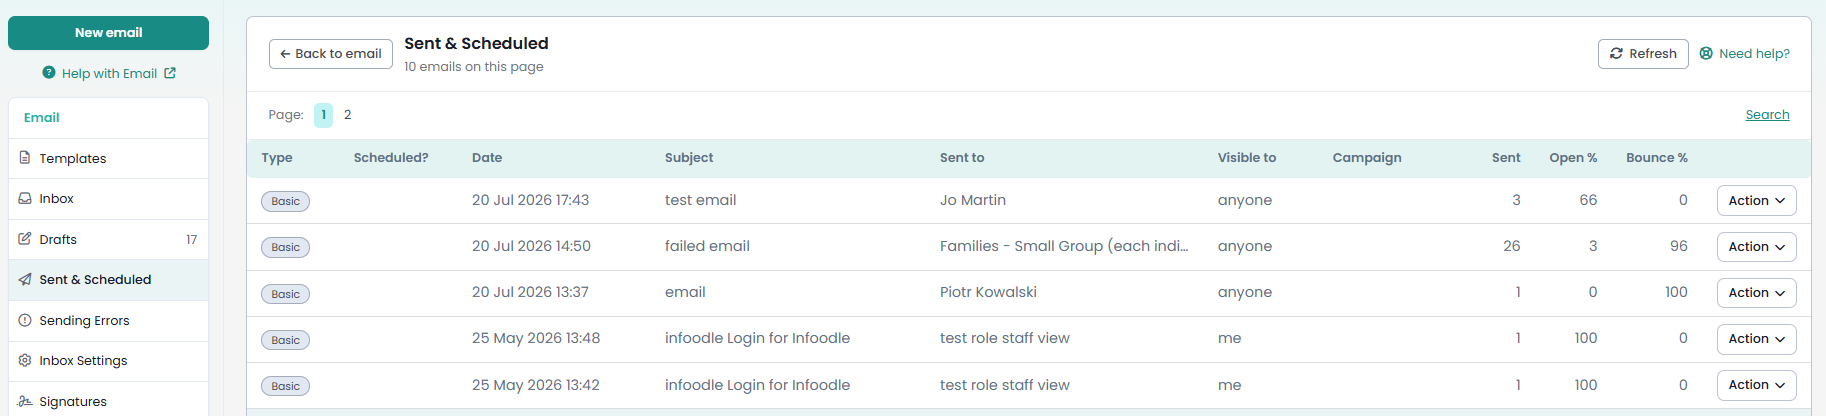Image resolution: width=1826 pixels, height=416 pixels.
Task: Select Sent & Scheduled in the sidebar
Action: point(108,280)
